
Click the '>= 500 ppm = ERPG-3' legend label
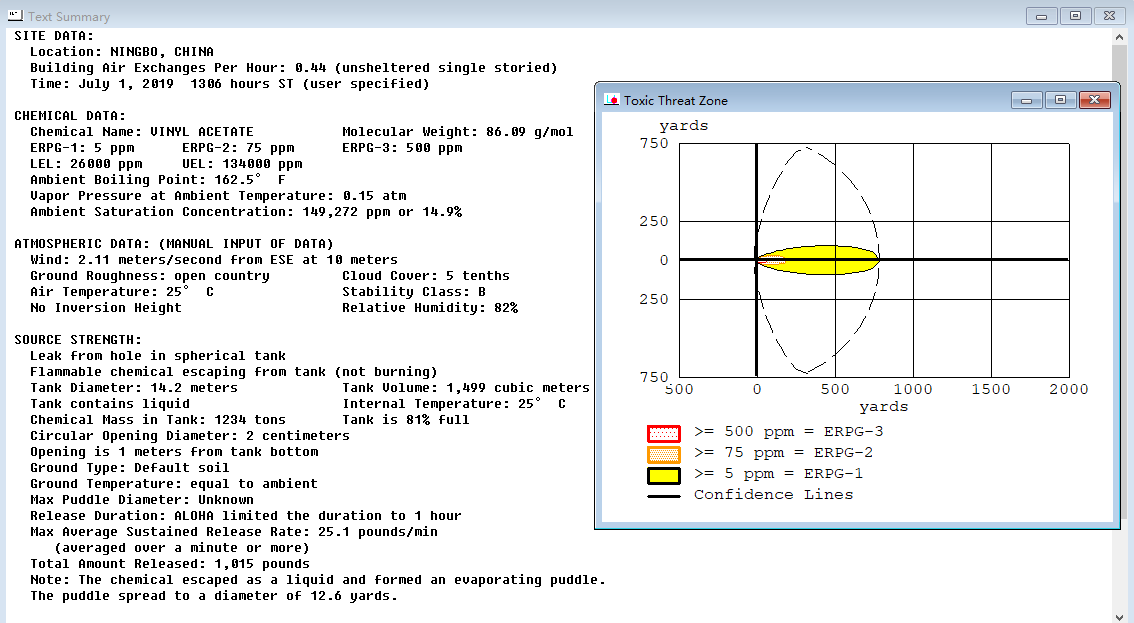pos(788,431)
